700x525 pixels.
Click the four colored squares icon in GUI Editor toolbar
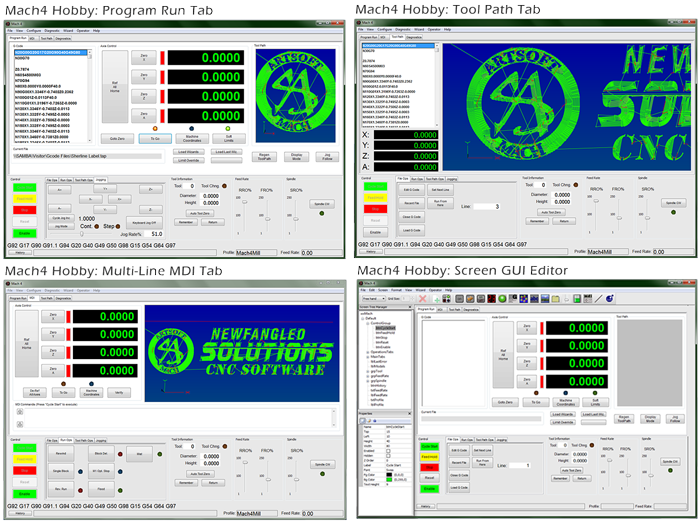[446, 299]
